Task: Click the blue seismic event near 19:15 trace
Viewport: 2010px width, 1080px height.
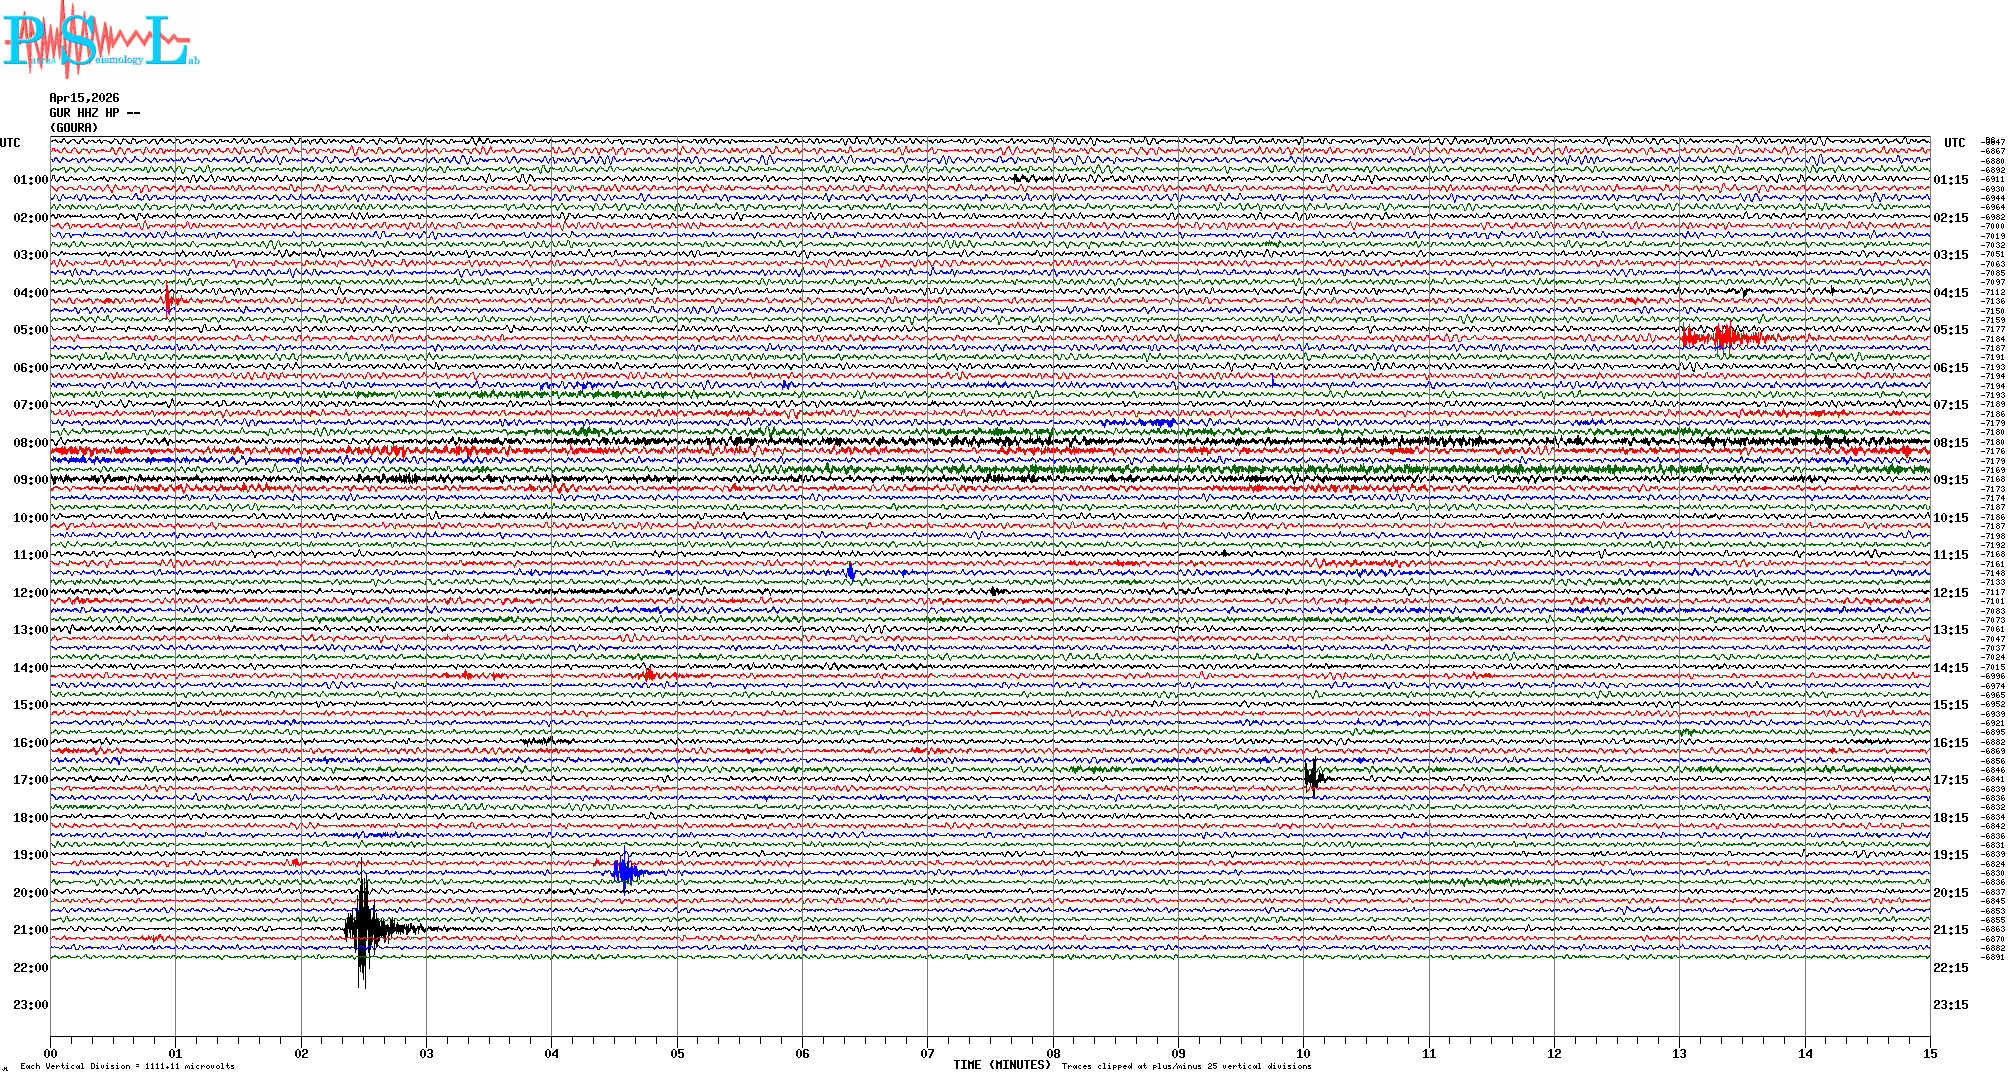Action: (625, 872)
